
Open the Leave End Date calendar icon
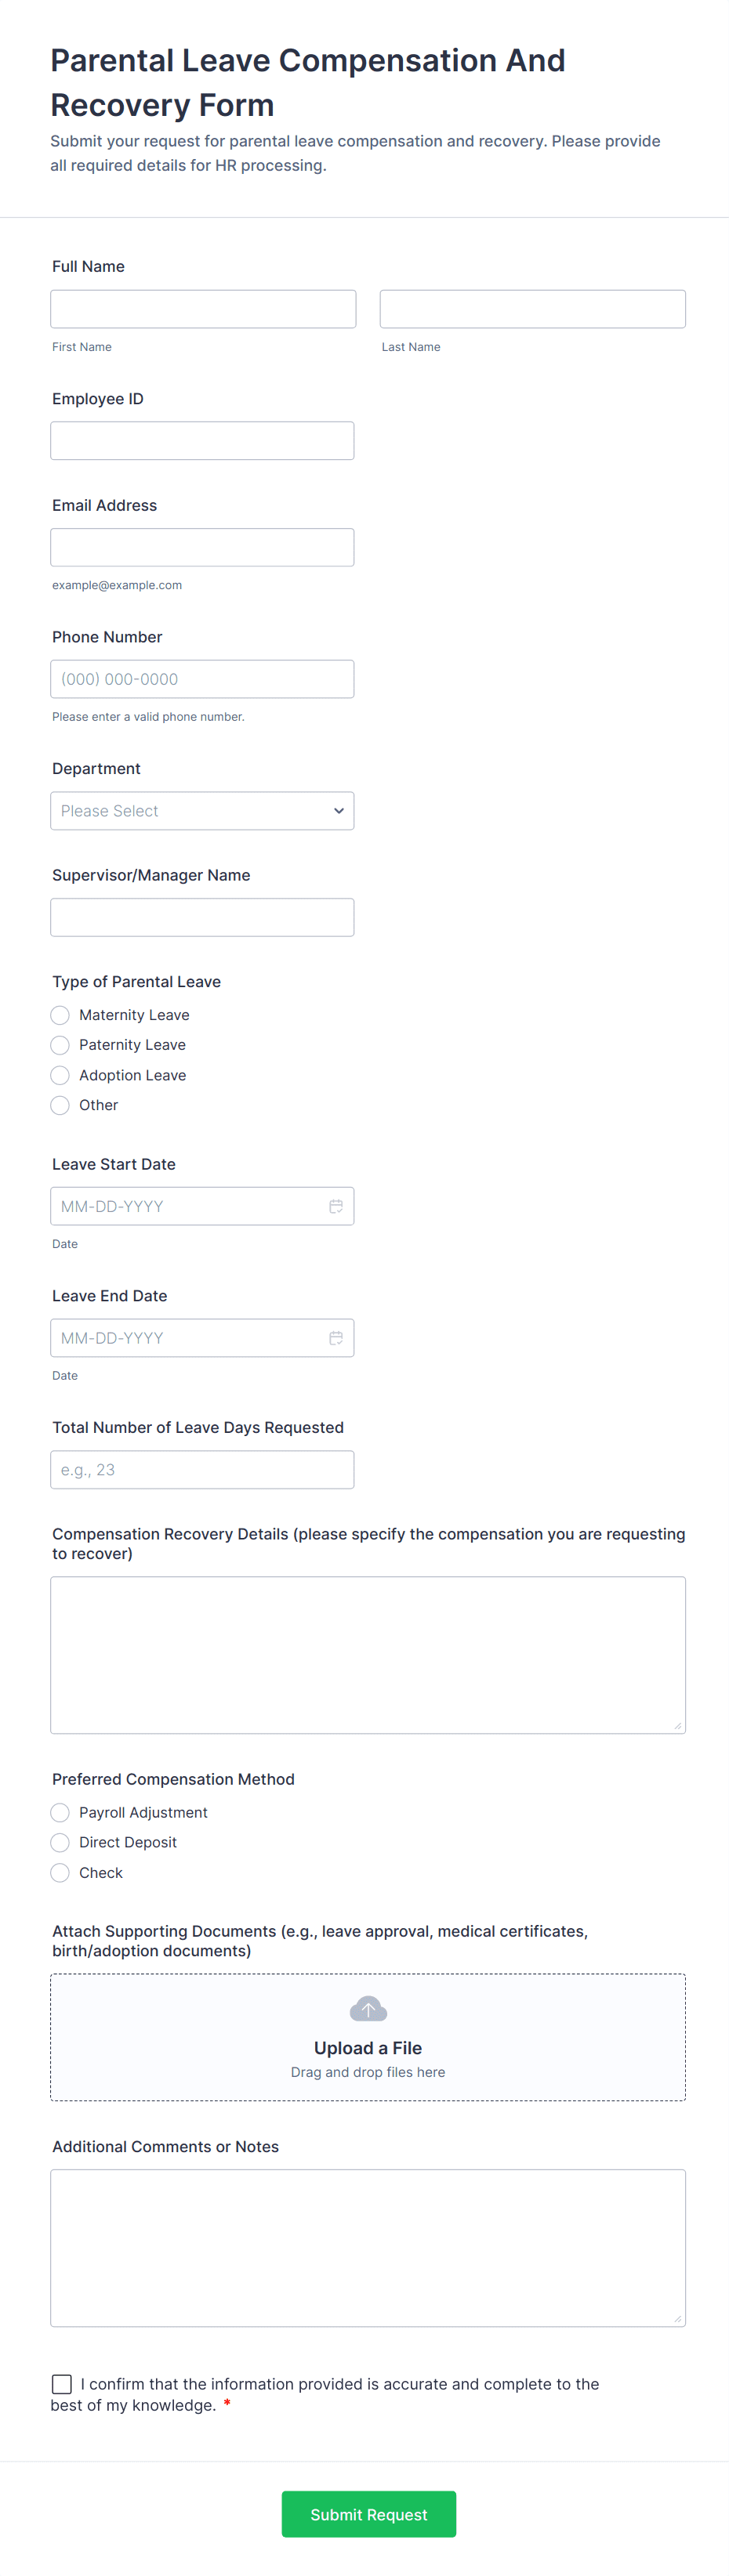click(x=336, y=1338)
